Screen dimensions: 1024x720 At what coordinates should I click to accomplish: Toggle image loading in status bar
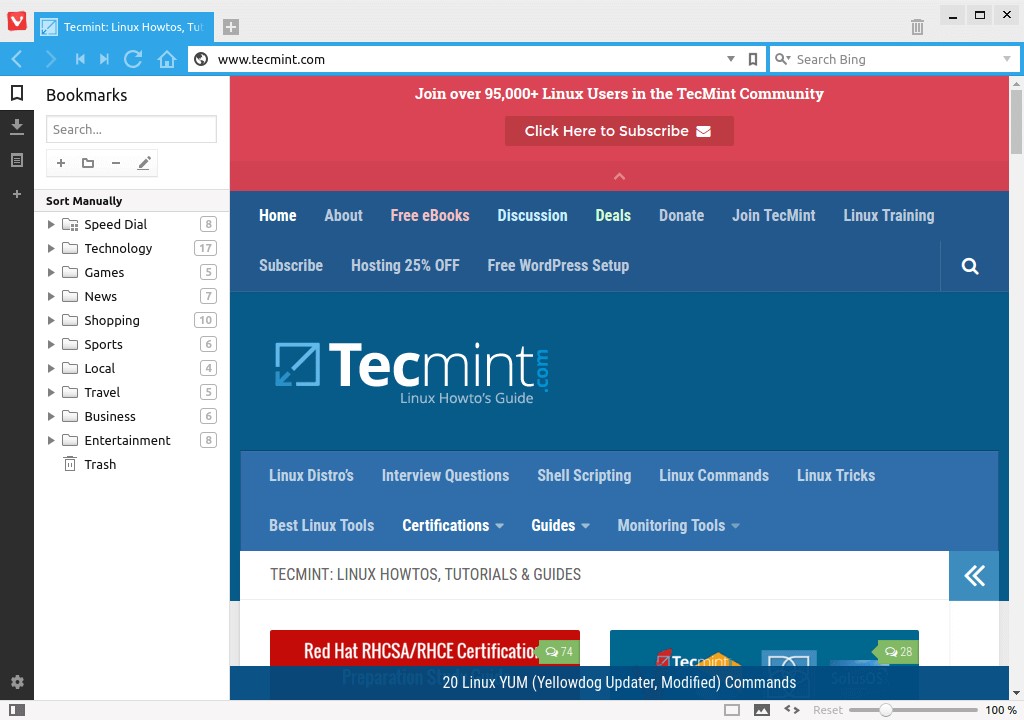[x=761, y=710]
